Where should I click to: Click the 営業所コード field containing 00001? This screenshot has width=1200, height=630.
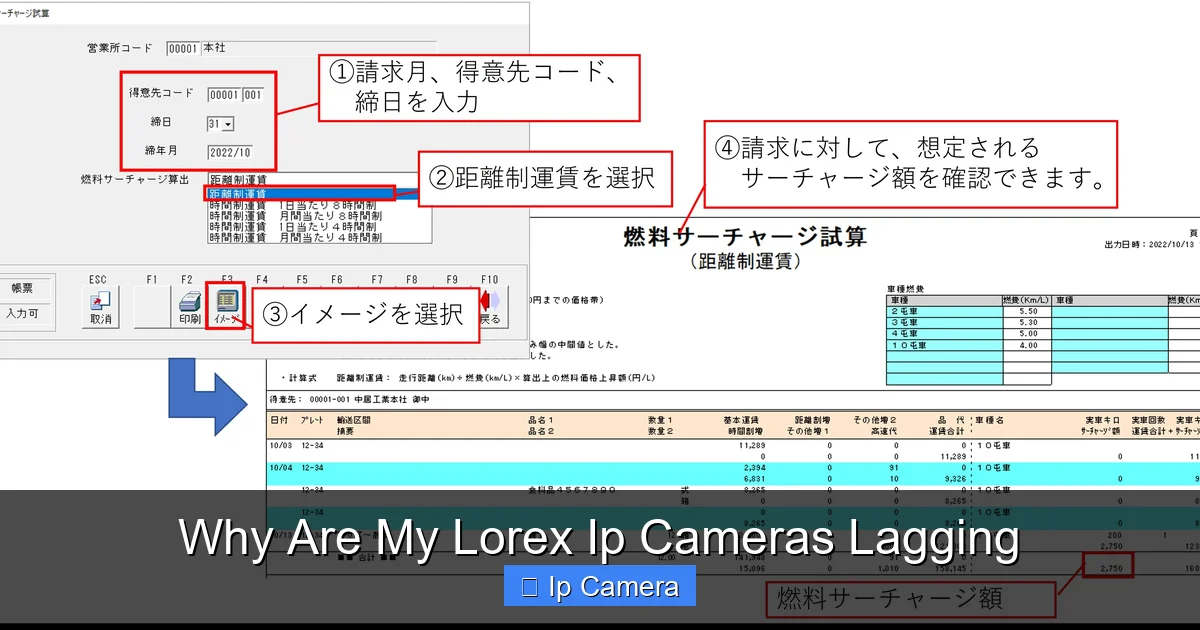point(183,48)
